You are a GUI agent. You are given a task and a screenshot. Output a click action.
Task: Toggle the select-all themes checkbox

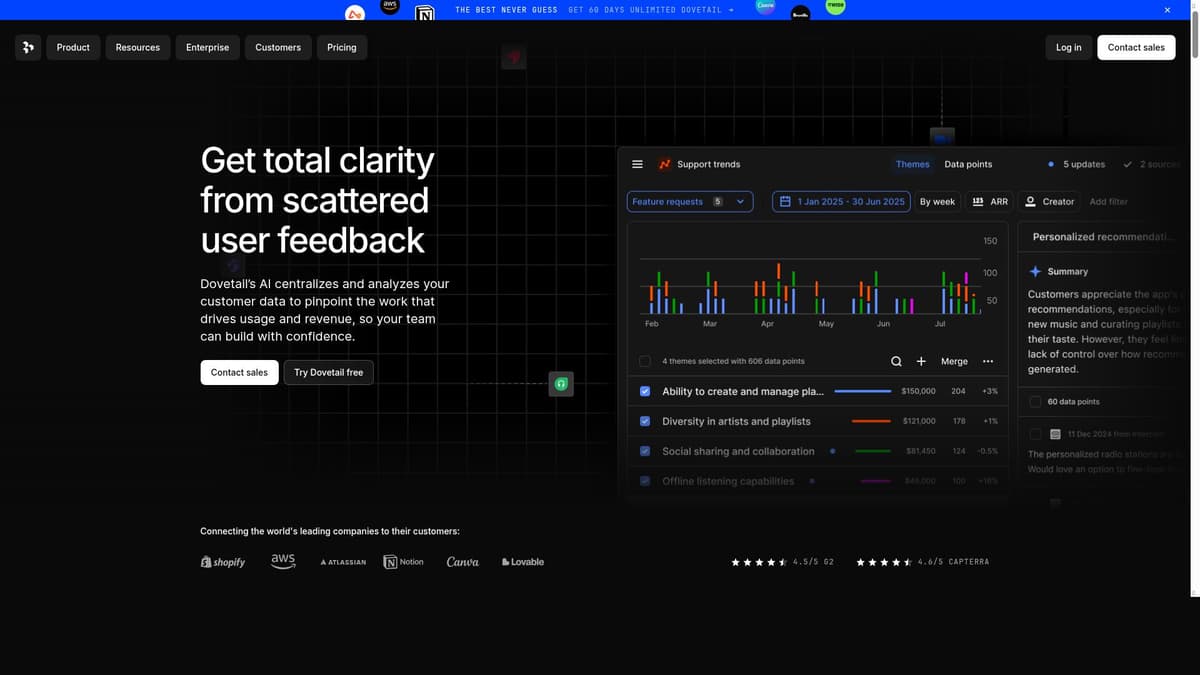645,361
